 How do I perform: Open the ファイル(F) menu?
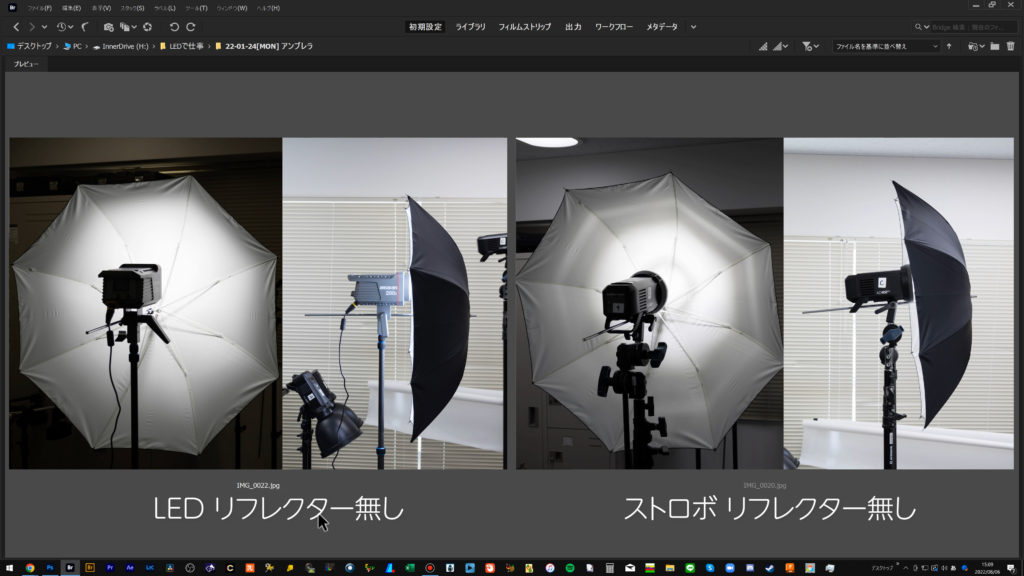(39, 8)
